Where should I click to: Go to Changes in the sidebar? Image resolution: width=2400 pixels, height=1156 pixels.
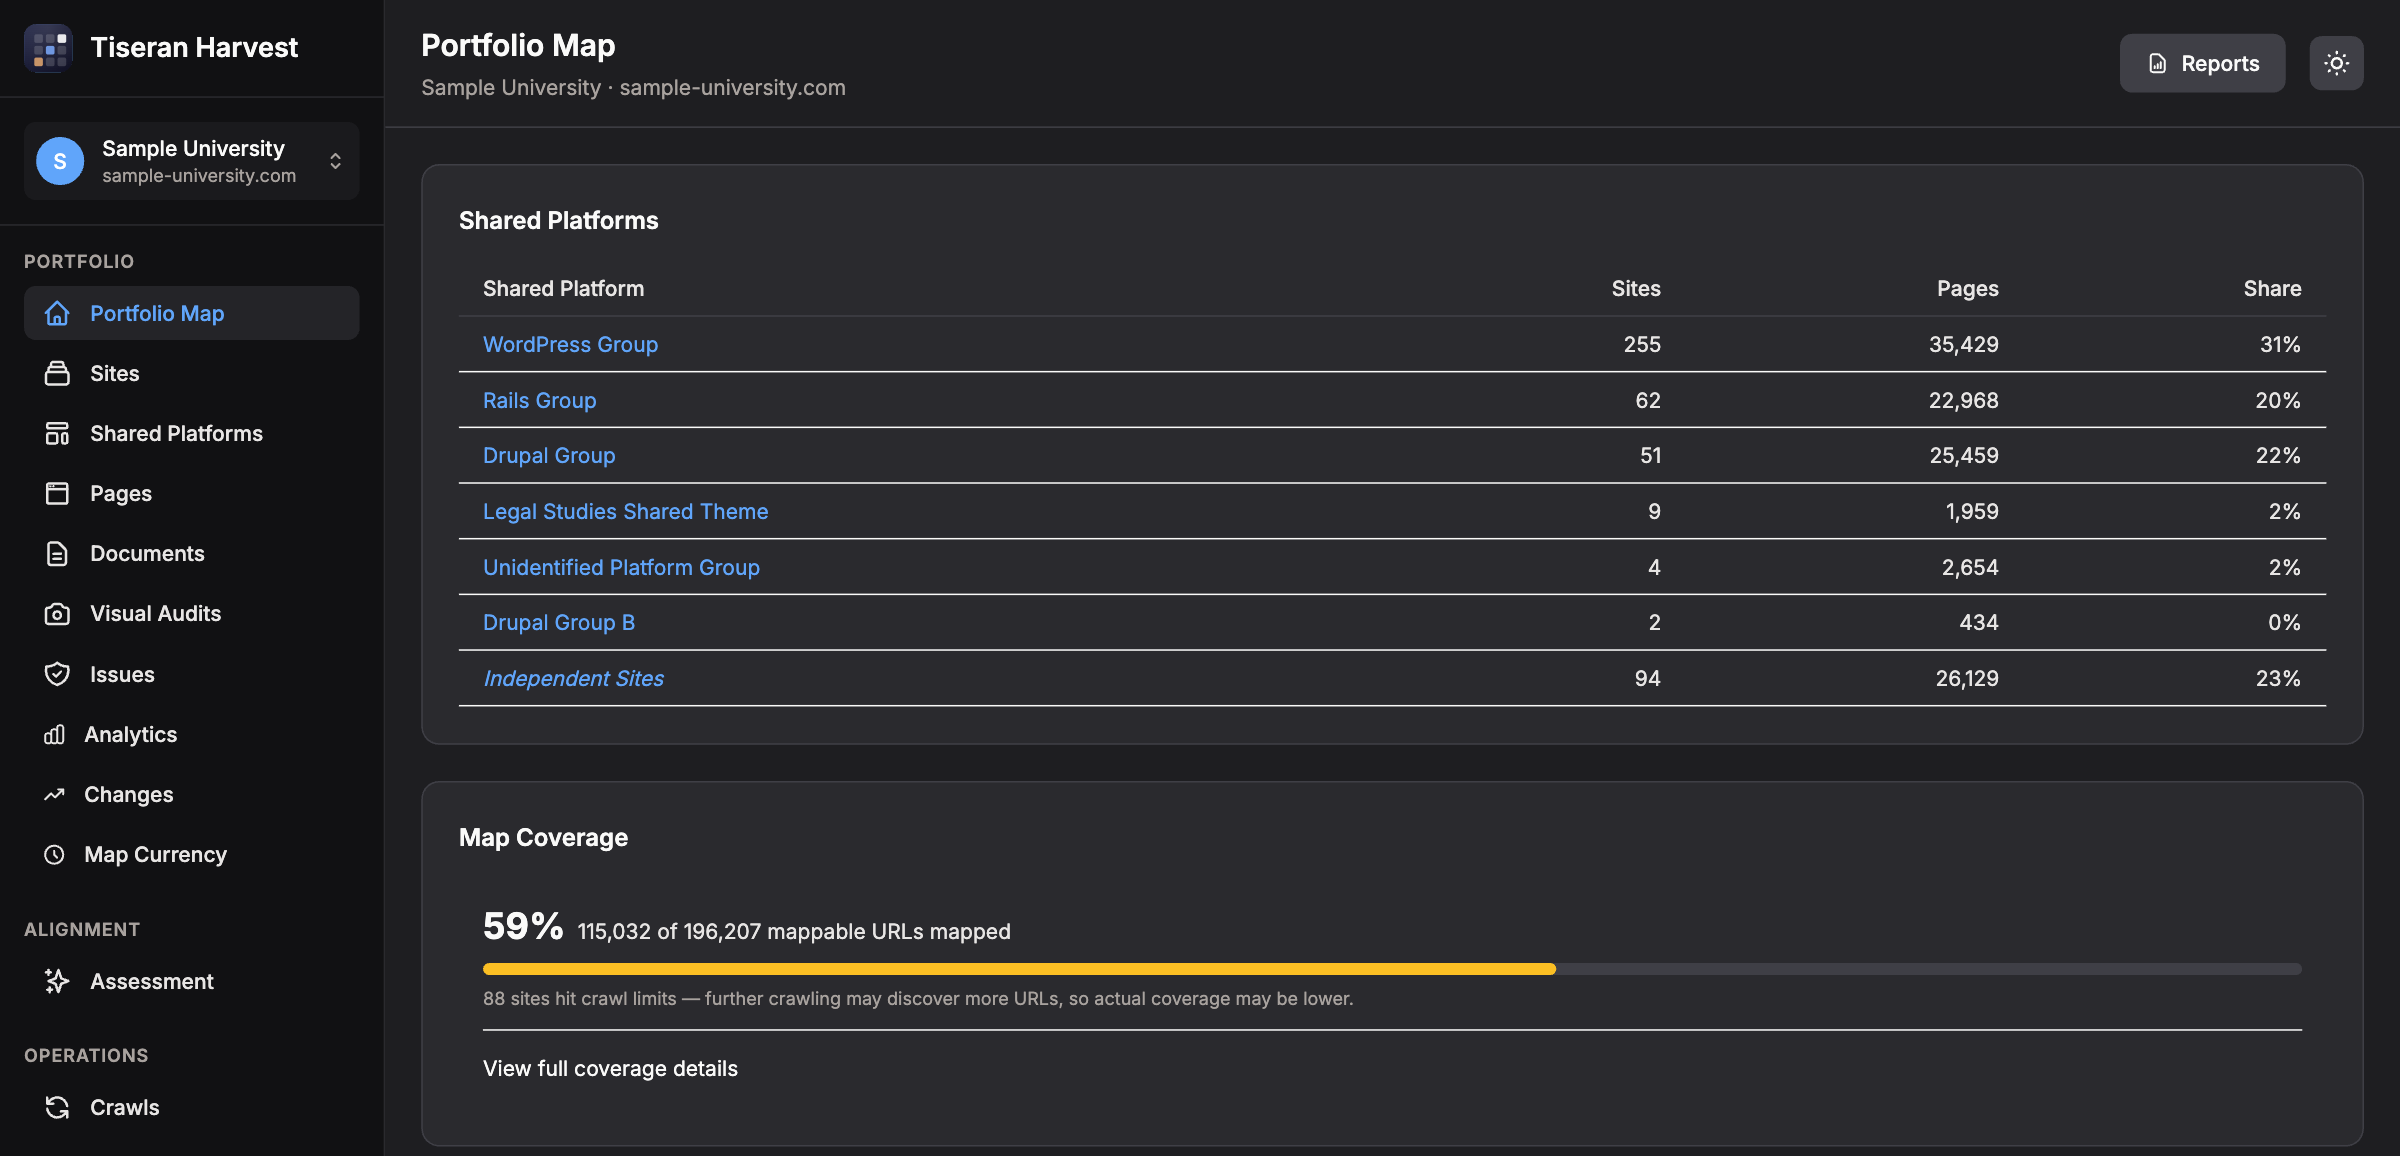(192, 794)
